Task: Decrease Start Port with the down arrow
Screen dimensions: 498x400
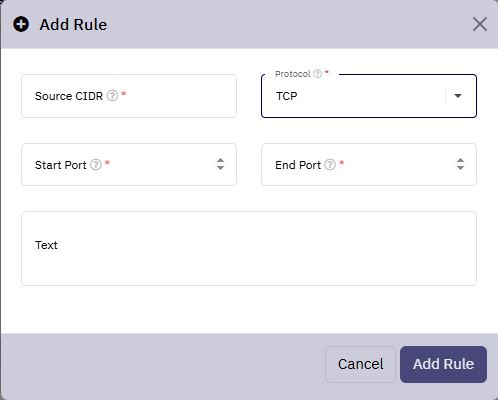Action: 220,168
